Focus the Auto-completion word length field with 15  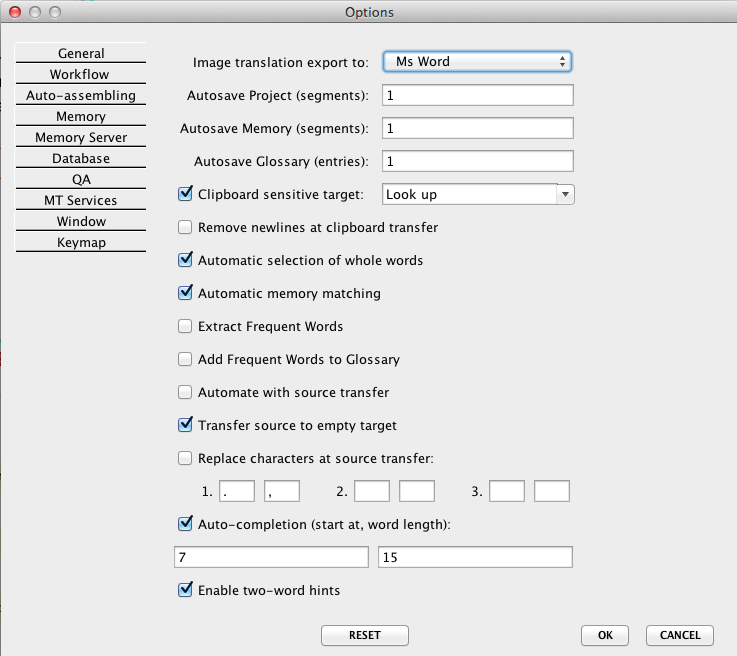[476, 557]
